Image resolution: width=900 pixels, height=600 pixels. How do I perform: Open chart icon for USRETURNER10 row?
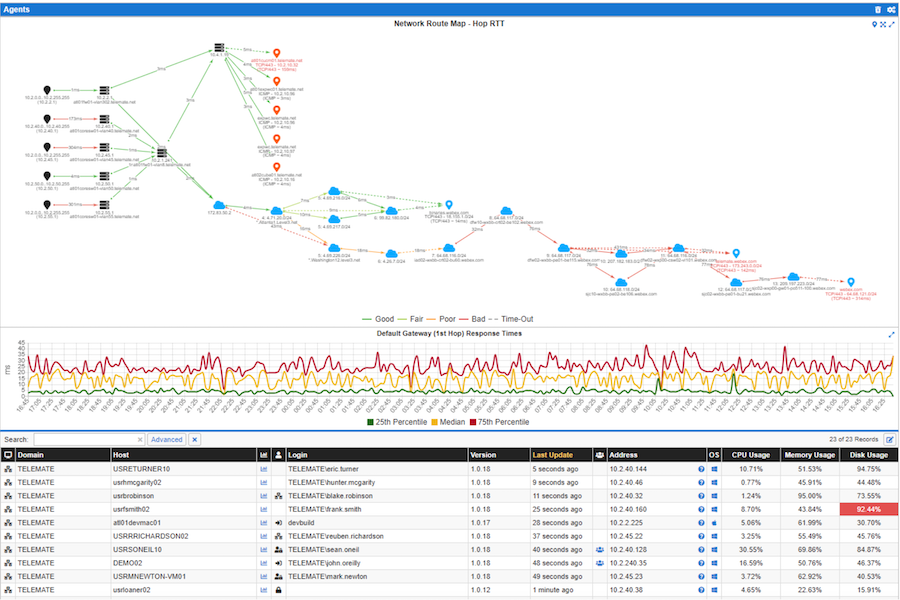pyautogui.click(x=263, y=469)
